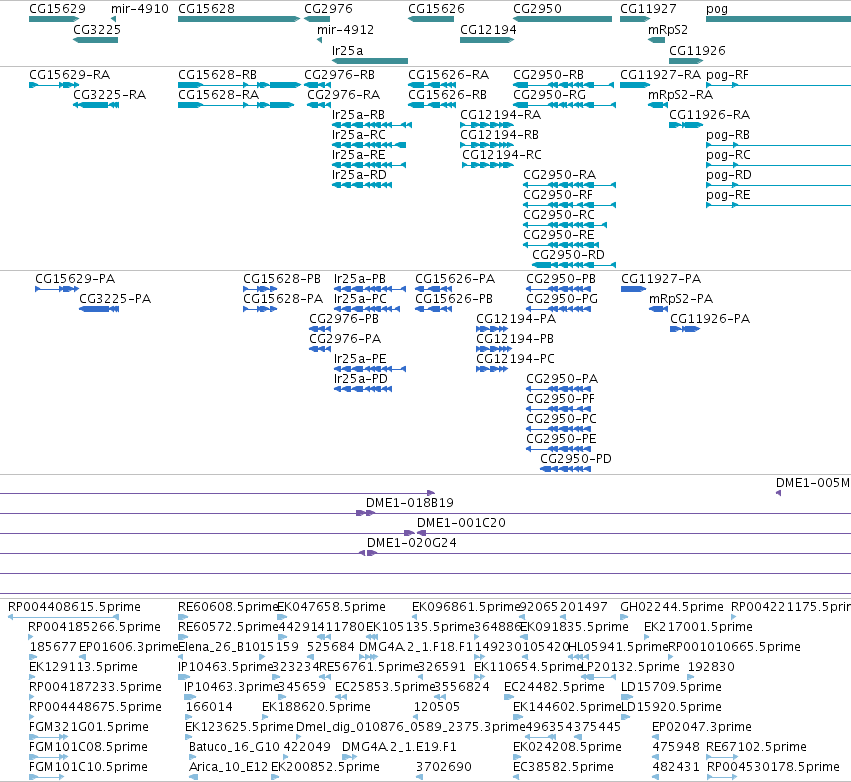This screenshot has width=851, height=782.
Task: Select EST EK217001.5prime
Action: coord(646,637)
